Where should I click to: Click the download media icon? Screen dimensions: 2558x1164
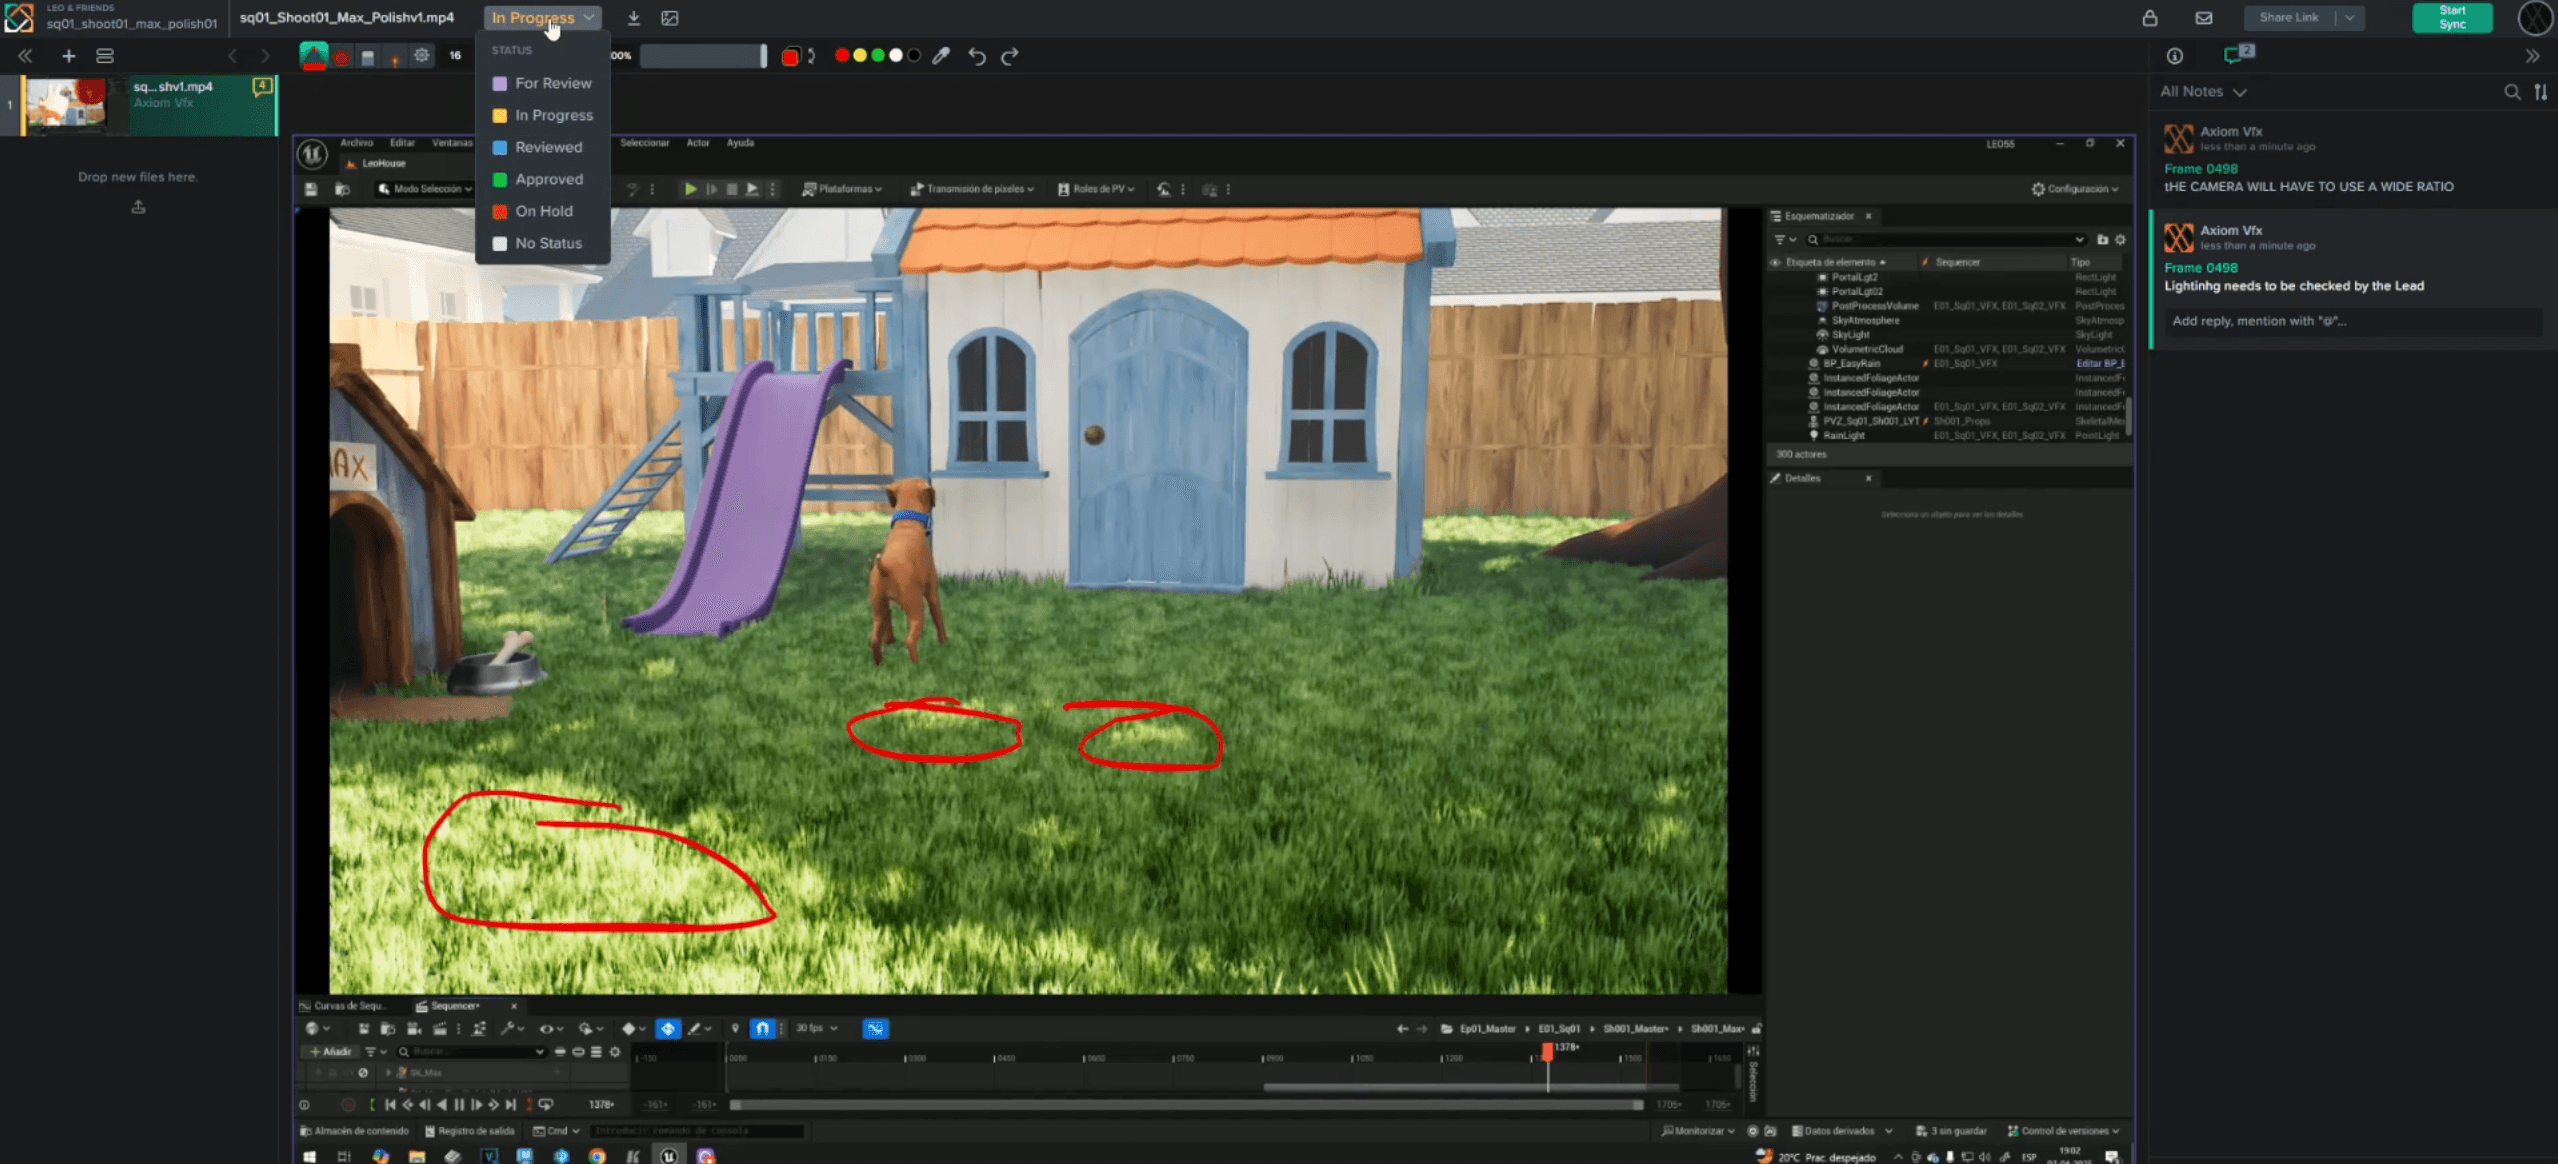point(633,18)
